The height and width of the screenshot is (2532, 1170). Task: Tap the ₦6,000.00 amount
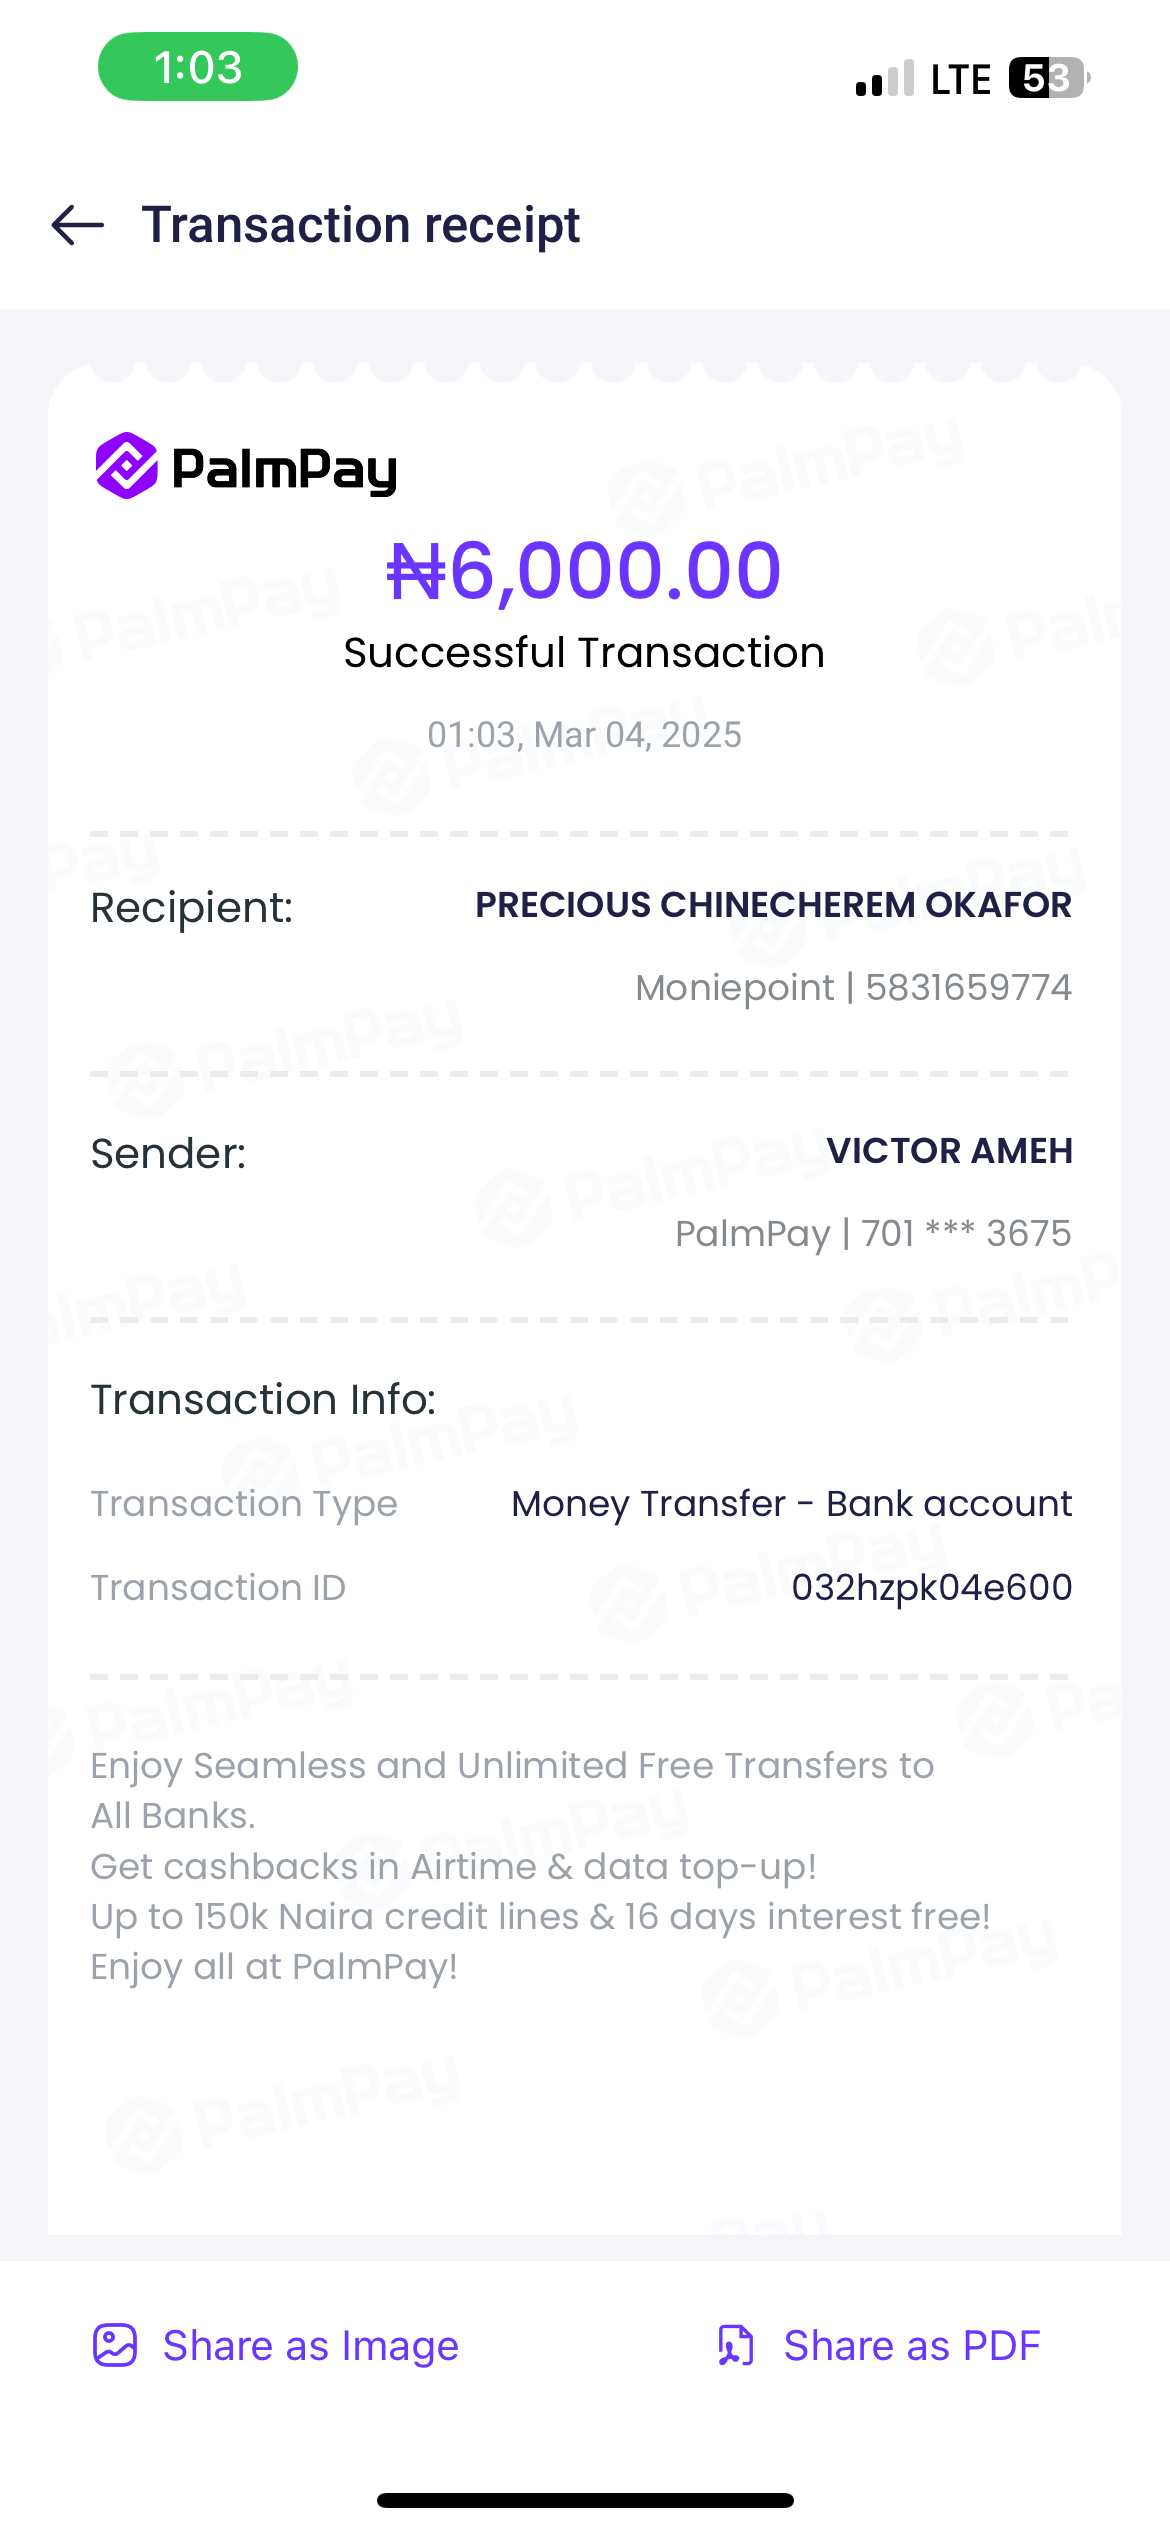click(x=584, y=570)
